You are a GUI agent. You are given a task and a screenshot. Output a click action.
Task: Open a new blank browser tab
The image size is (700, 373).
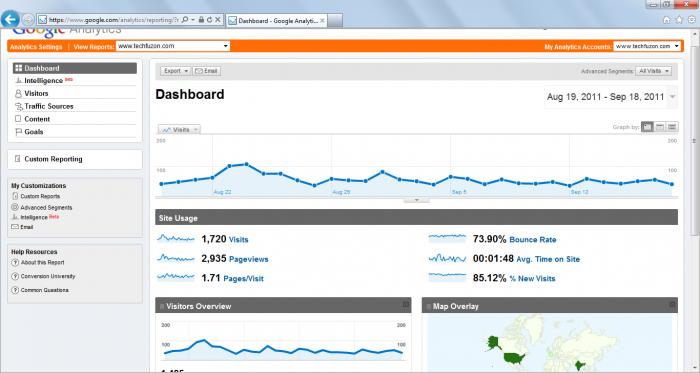[335, 21]
